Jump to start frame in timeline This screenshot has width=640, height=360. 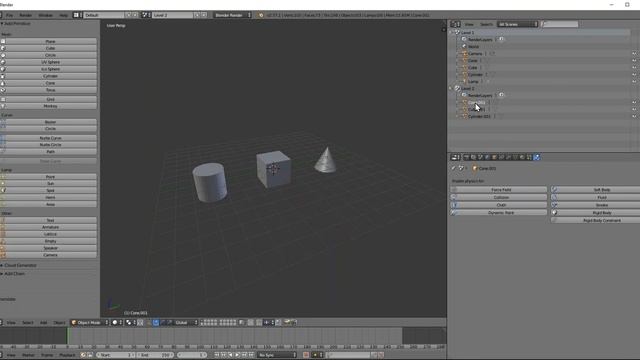pos(216,355)
